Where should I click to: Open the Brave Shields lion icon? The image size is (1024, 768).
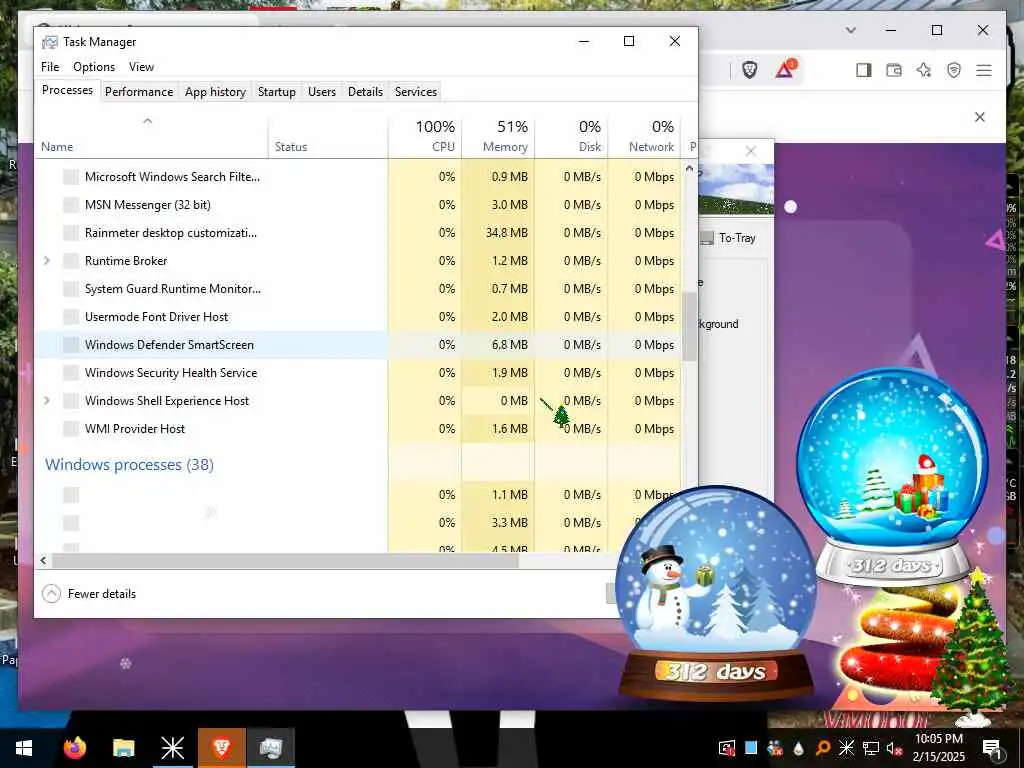(x=750, y=70)
